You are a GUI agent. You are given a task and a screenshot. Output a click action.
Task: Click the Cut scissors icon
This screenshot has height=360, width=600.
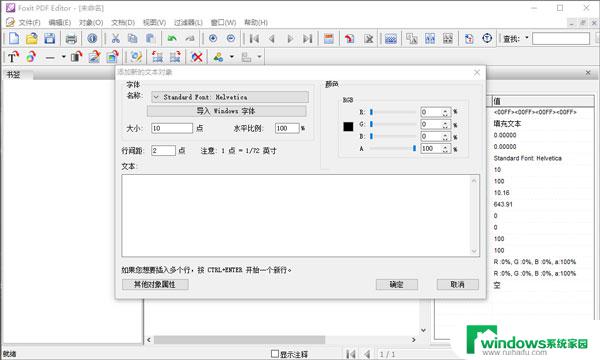115,39
